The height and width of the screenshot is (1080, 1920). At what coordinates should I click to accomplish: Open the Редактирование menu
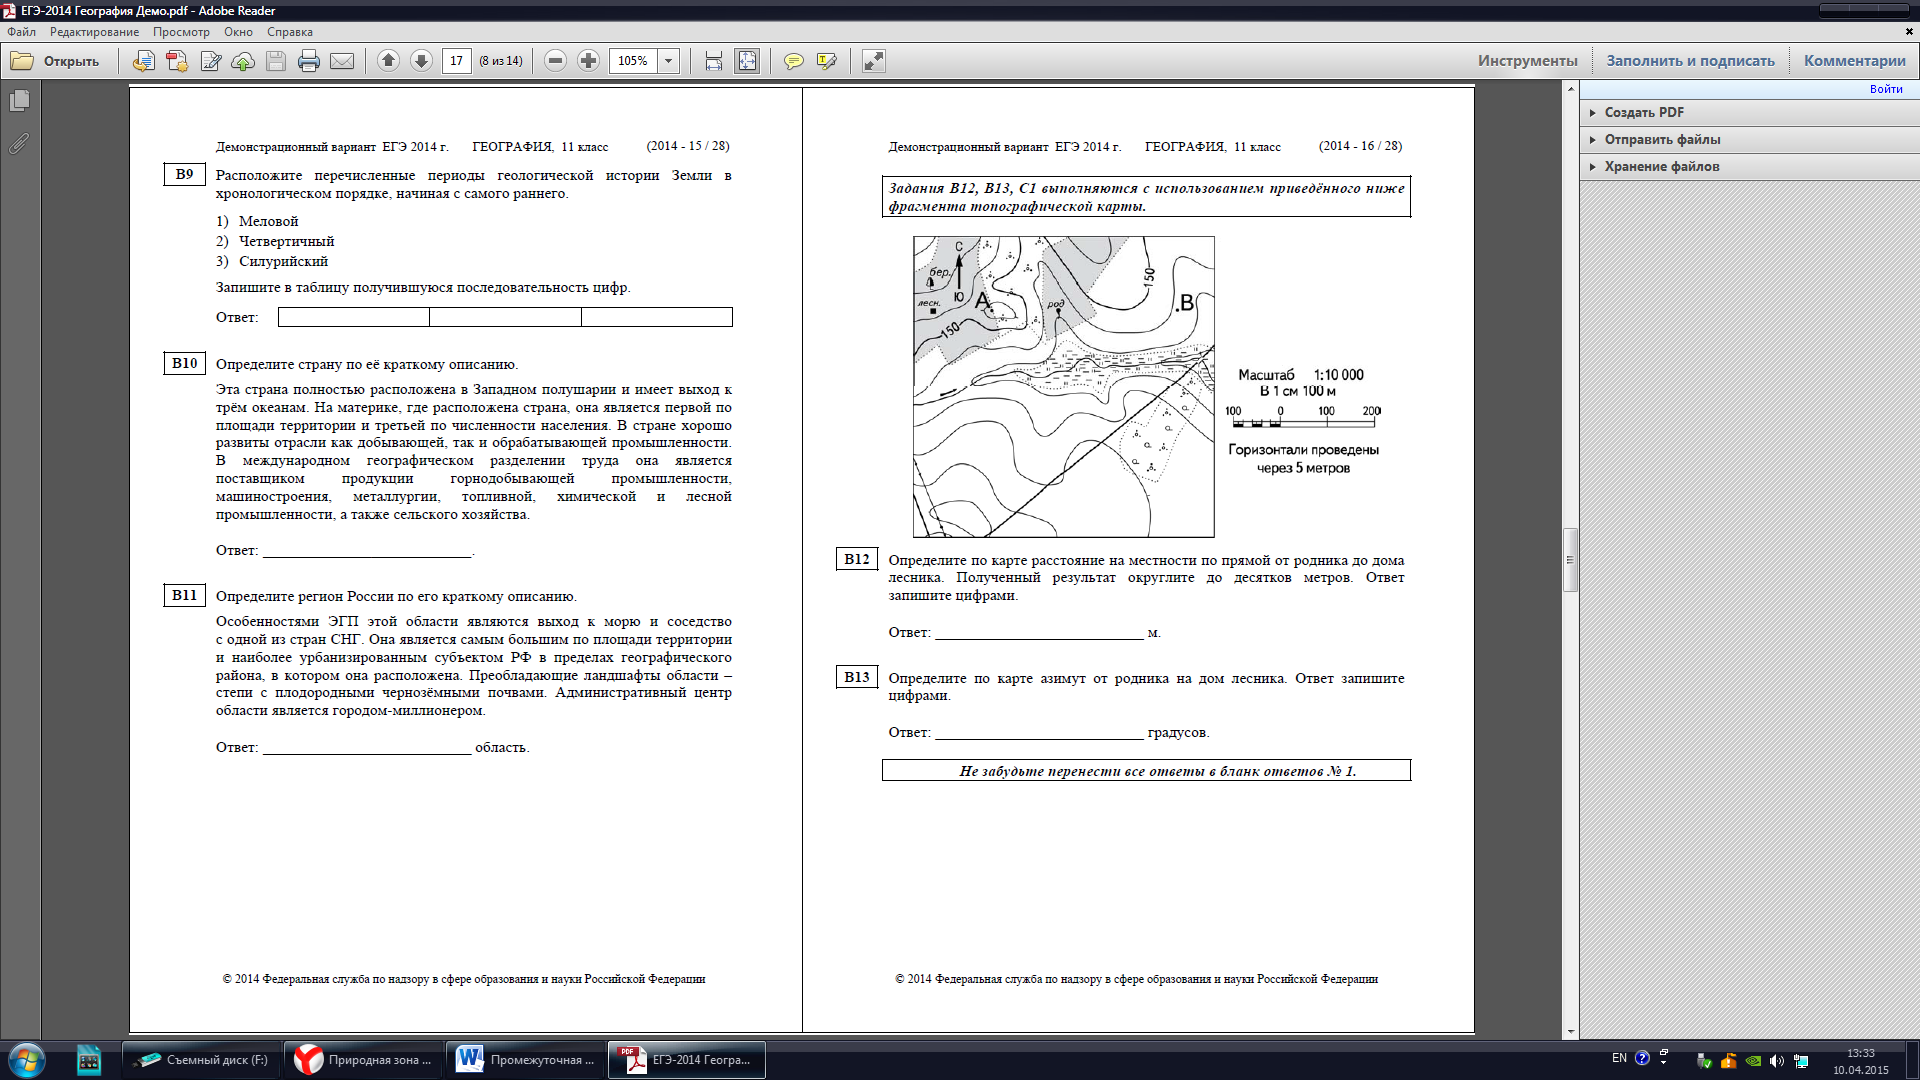(x=95, y=32)
